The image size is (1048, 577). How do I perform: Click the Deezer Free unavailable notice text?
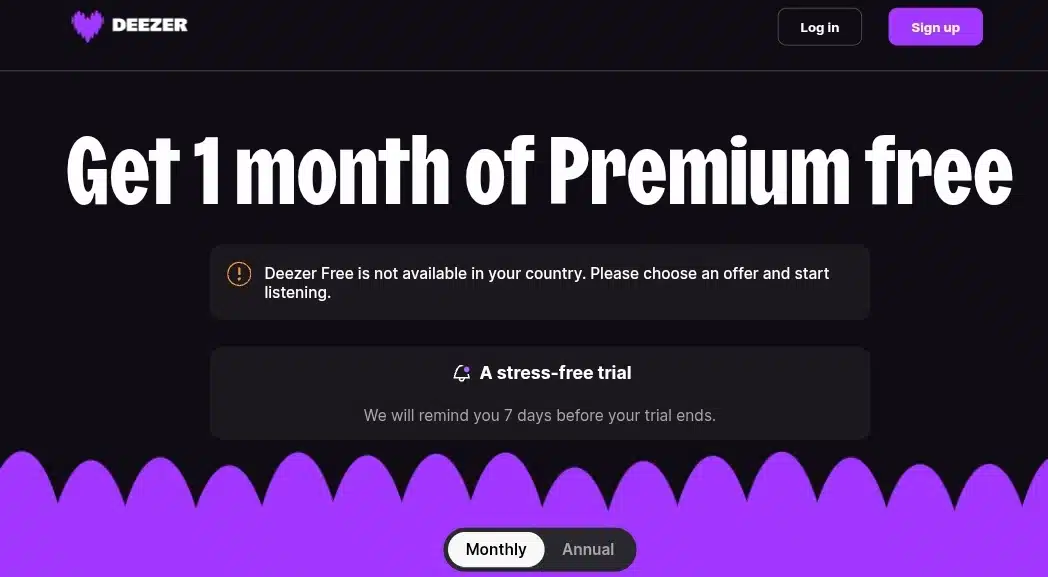pos(547,283)
